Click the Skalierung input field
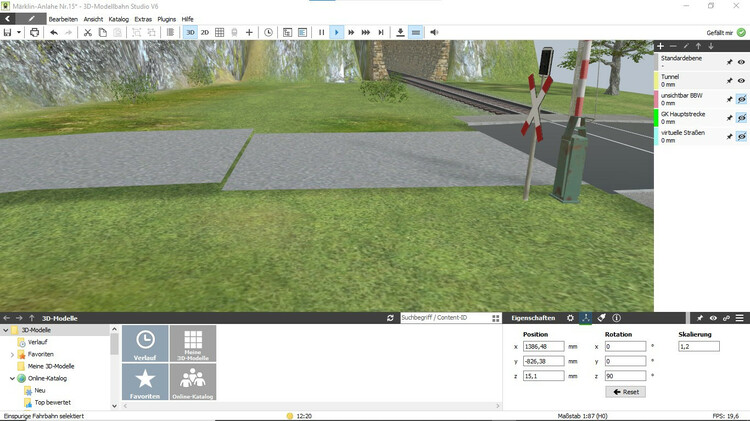The height and width of the screenshot is (421, 750). click(699, 346)
